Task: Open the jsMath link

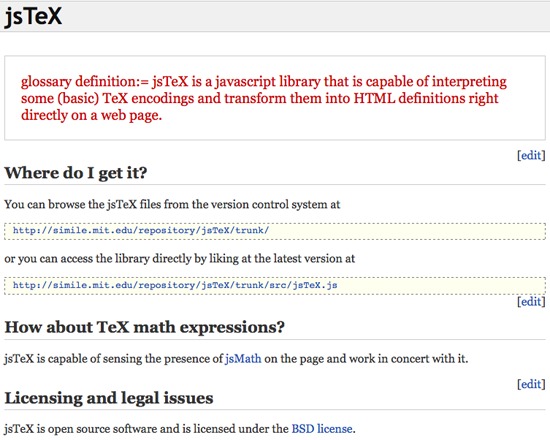Action: click(x=243, y=359)
